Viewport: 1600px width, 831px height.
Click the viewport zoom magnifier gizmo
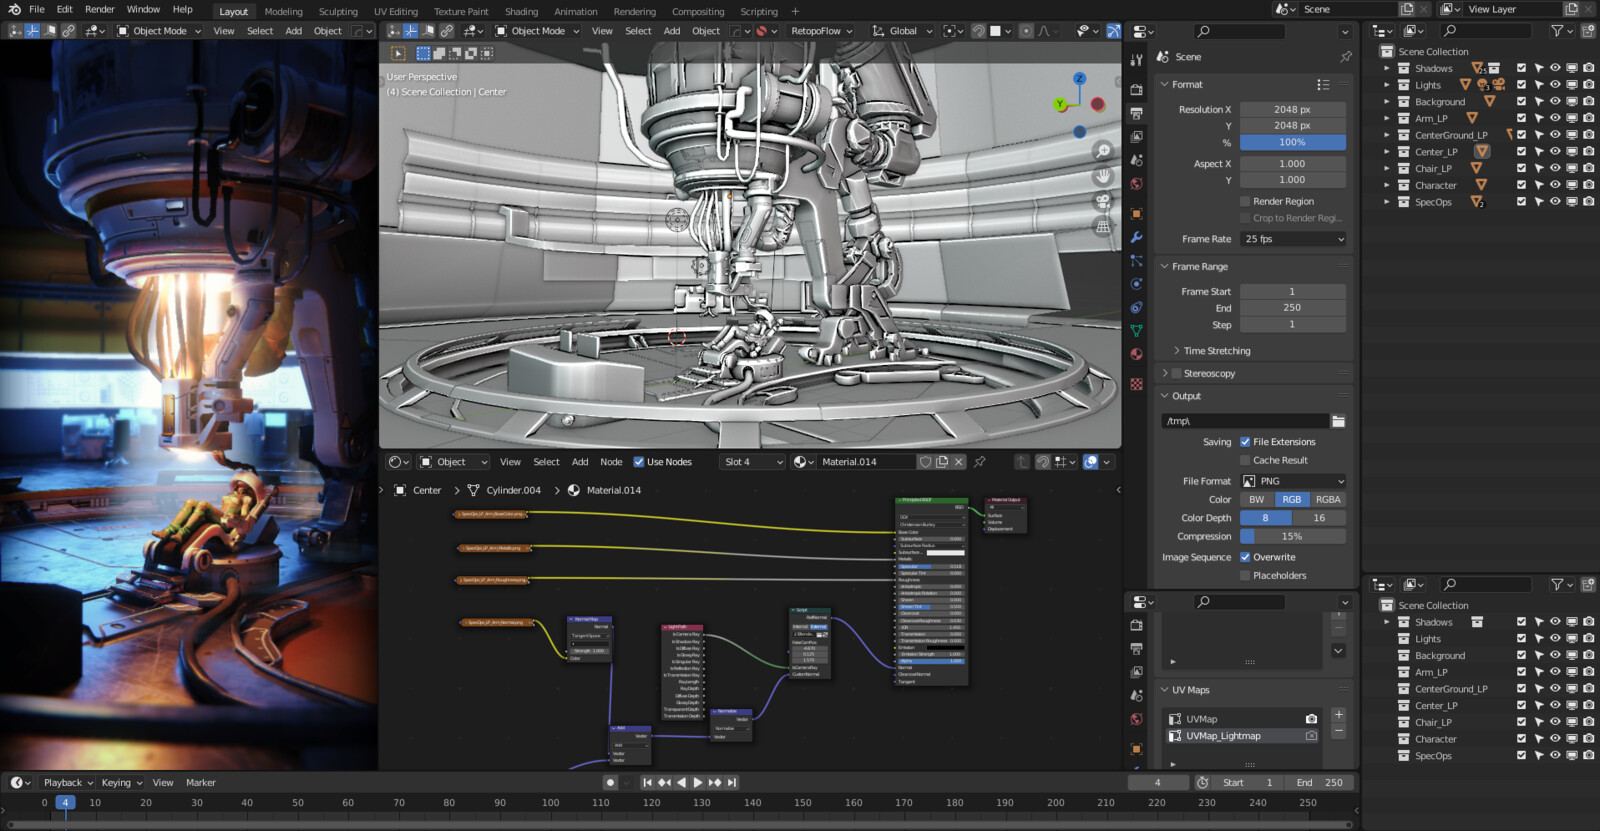(x=1103, y=151)
